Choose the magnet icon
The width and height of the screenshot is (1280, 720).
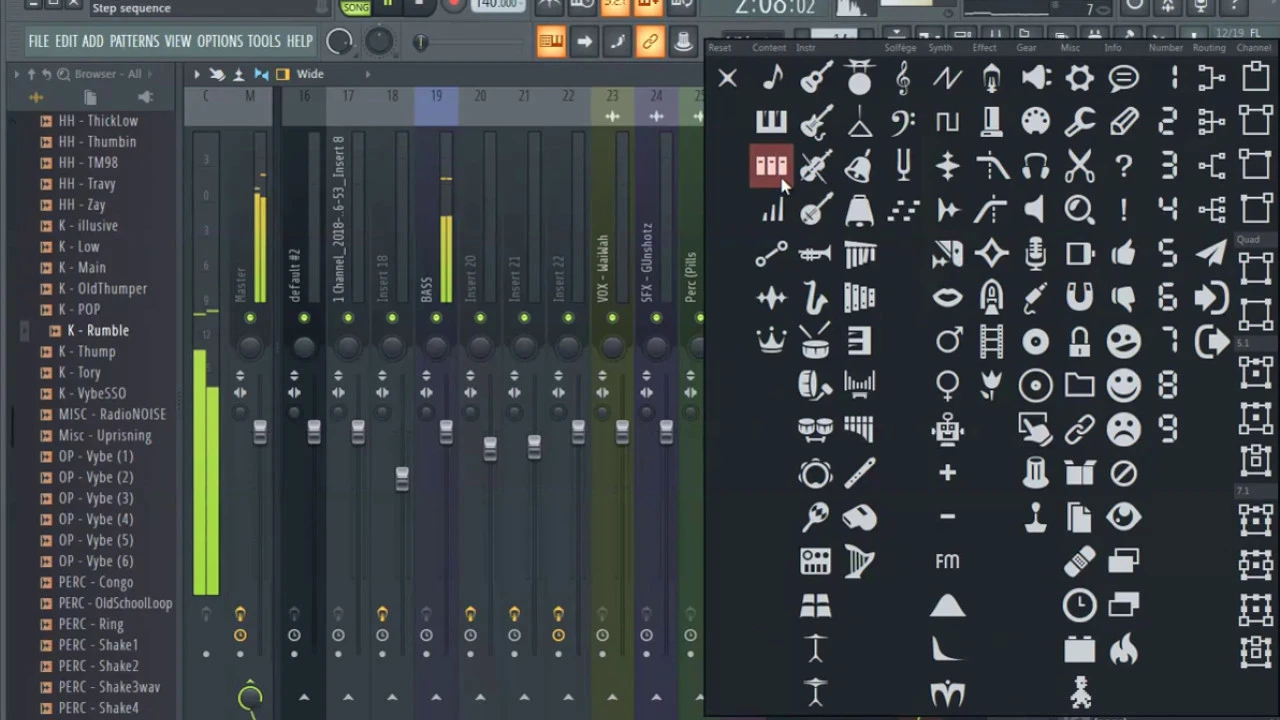[x=1079, y=297]
